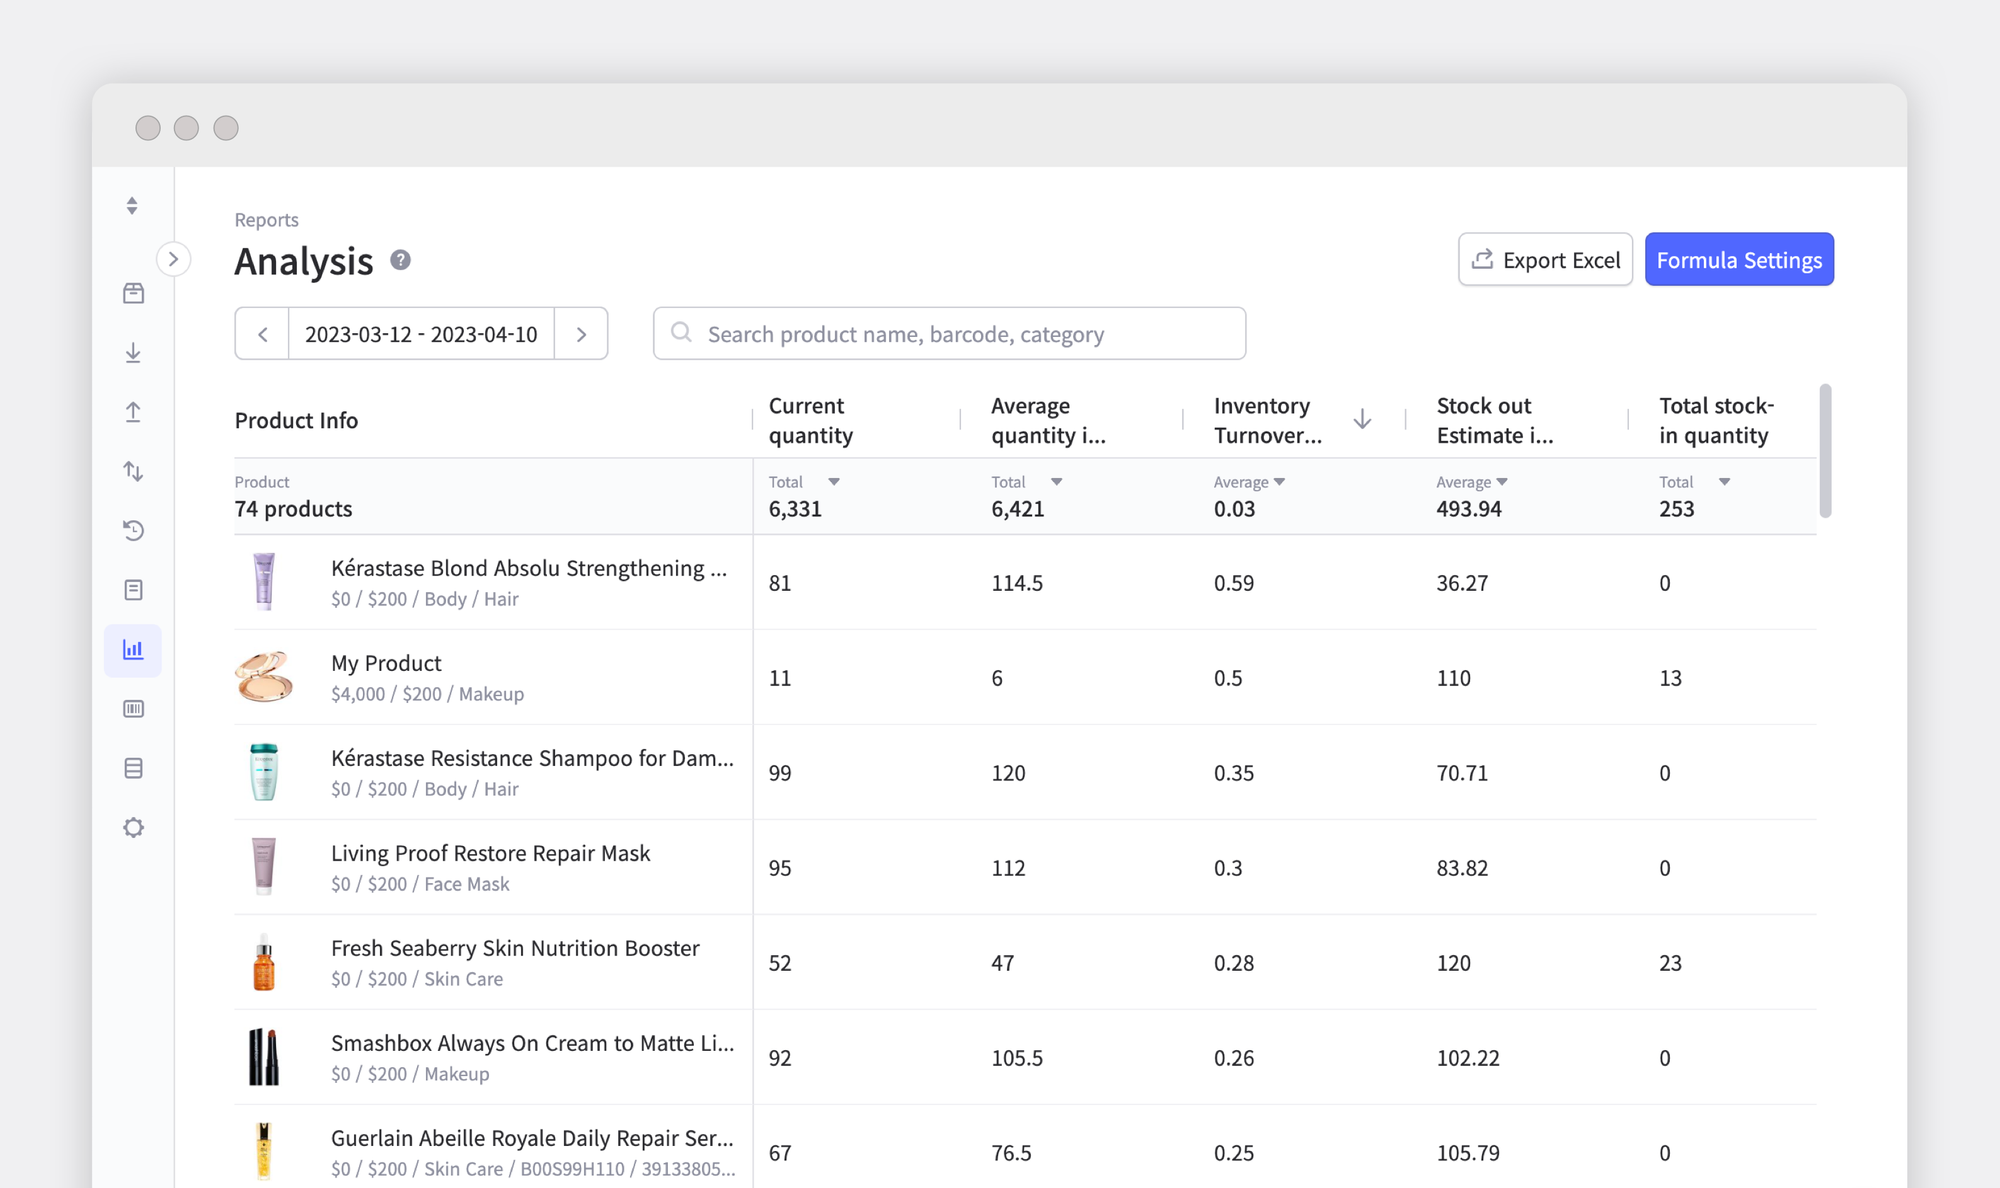Open the Total dropdown for Total stock-in quantity
Viewport: 2000px width, 1188px height.
tap(1725, 481)
